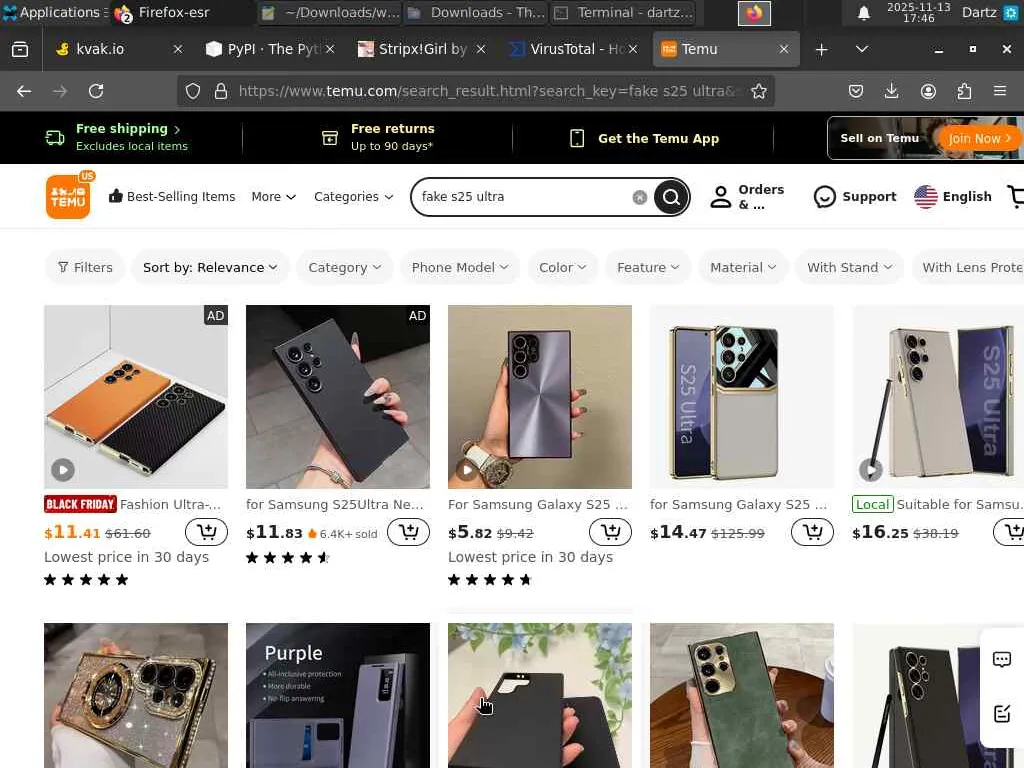Expand the Category filter dropdown

tap(344, 267)
